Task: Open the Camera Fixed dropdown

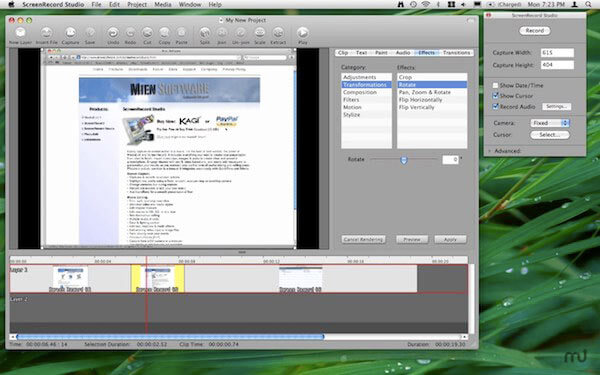Action: tap(550, 123)
